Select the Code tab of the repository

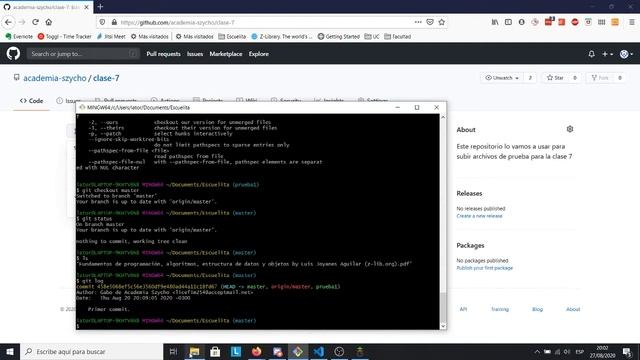click(31, 101)
